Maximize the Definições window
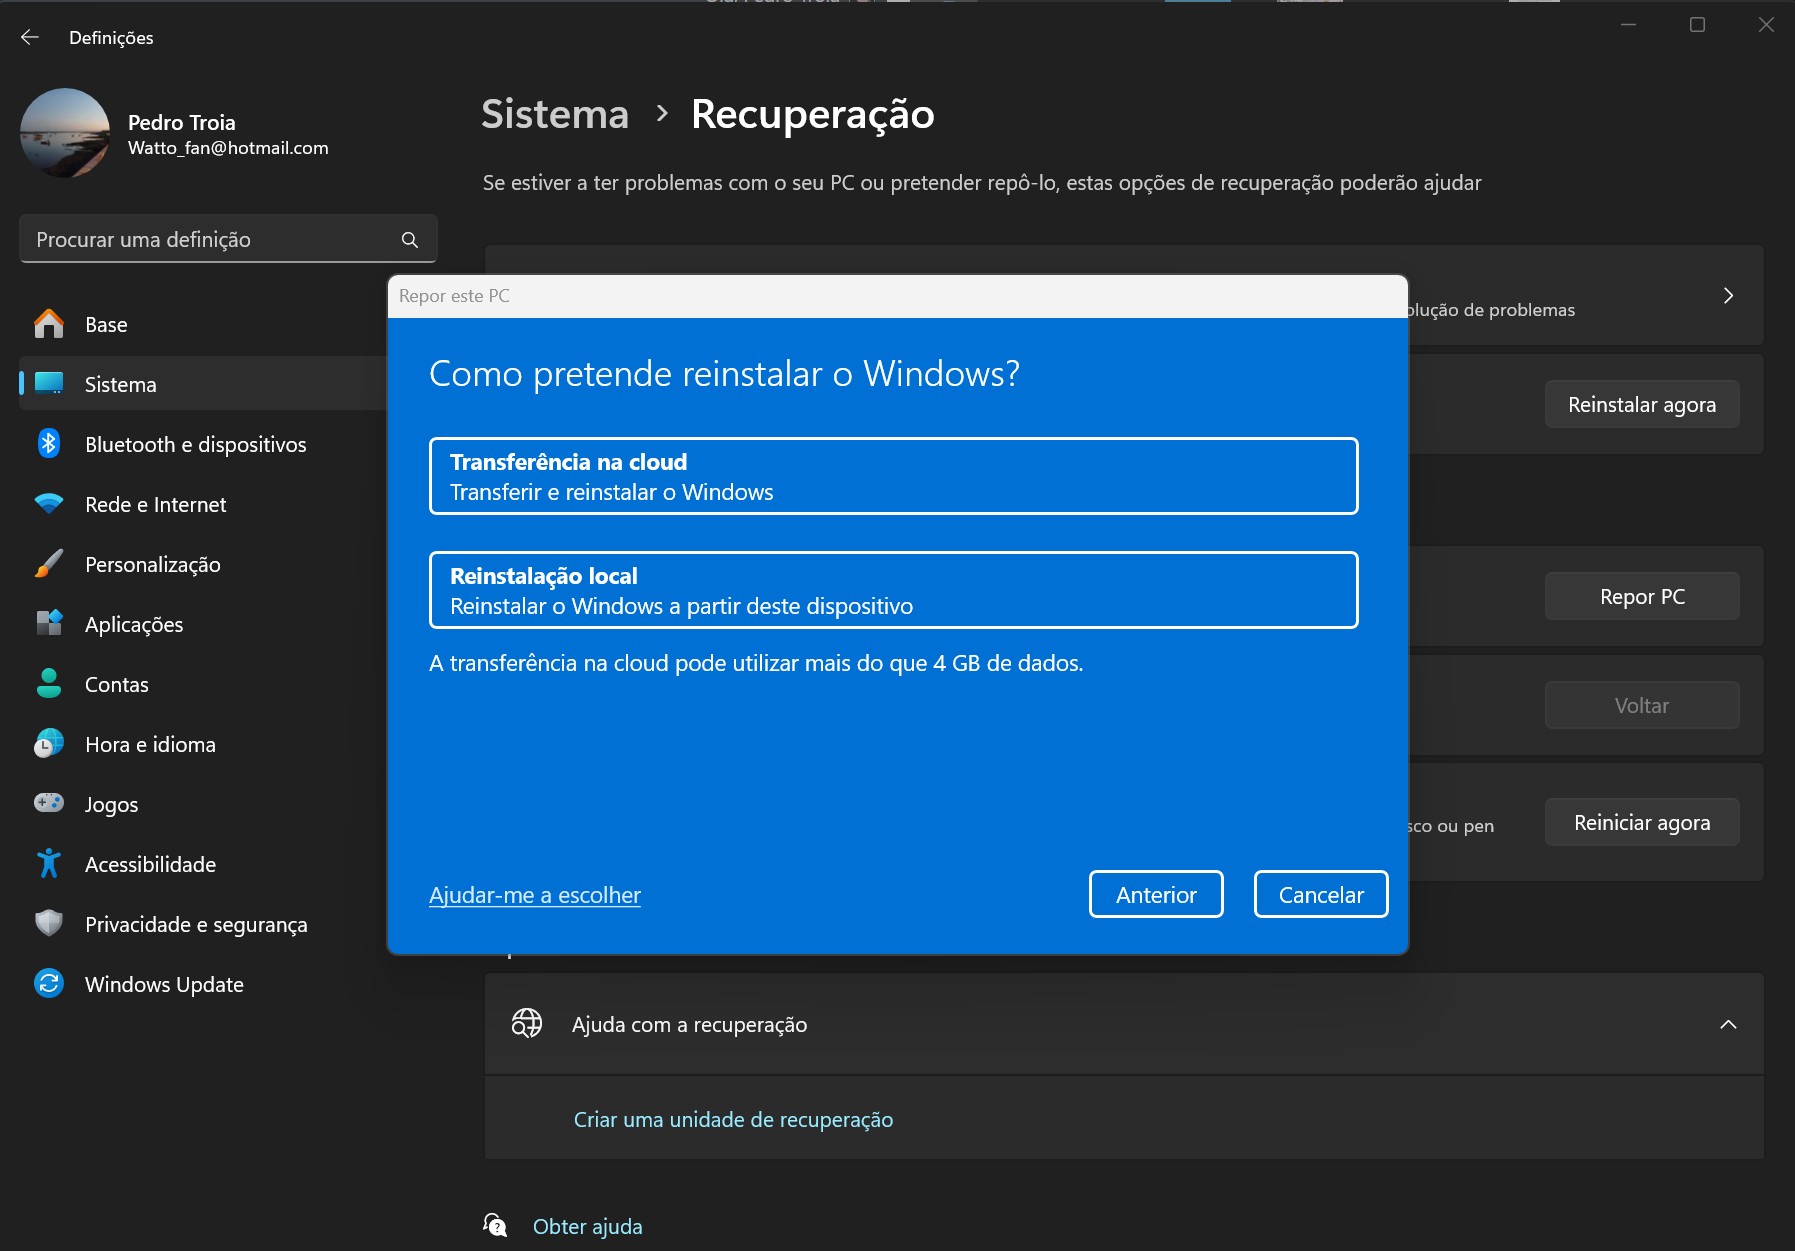1795x1251 pixels. pos(1697,25)
